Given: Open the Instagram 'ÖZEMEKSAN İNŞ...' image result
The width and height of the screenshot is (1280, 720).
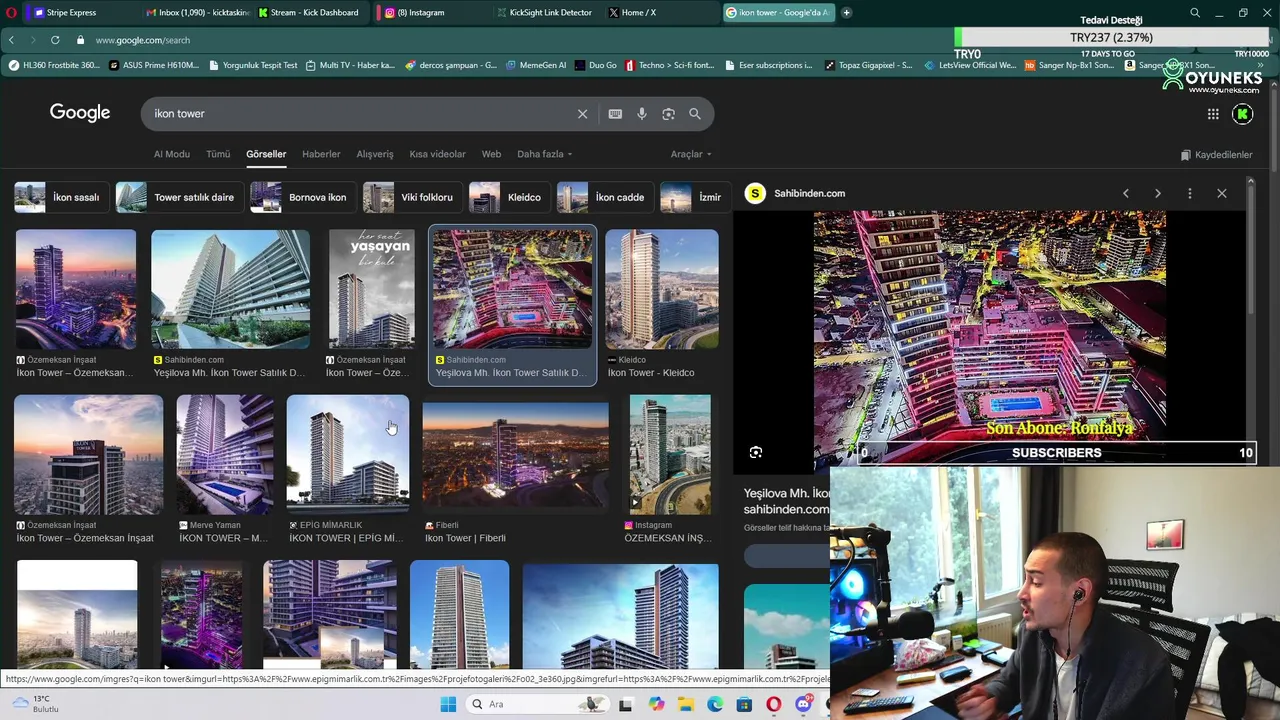Looking at the screenshot, I should pos(670,470).
